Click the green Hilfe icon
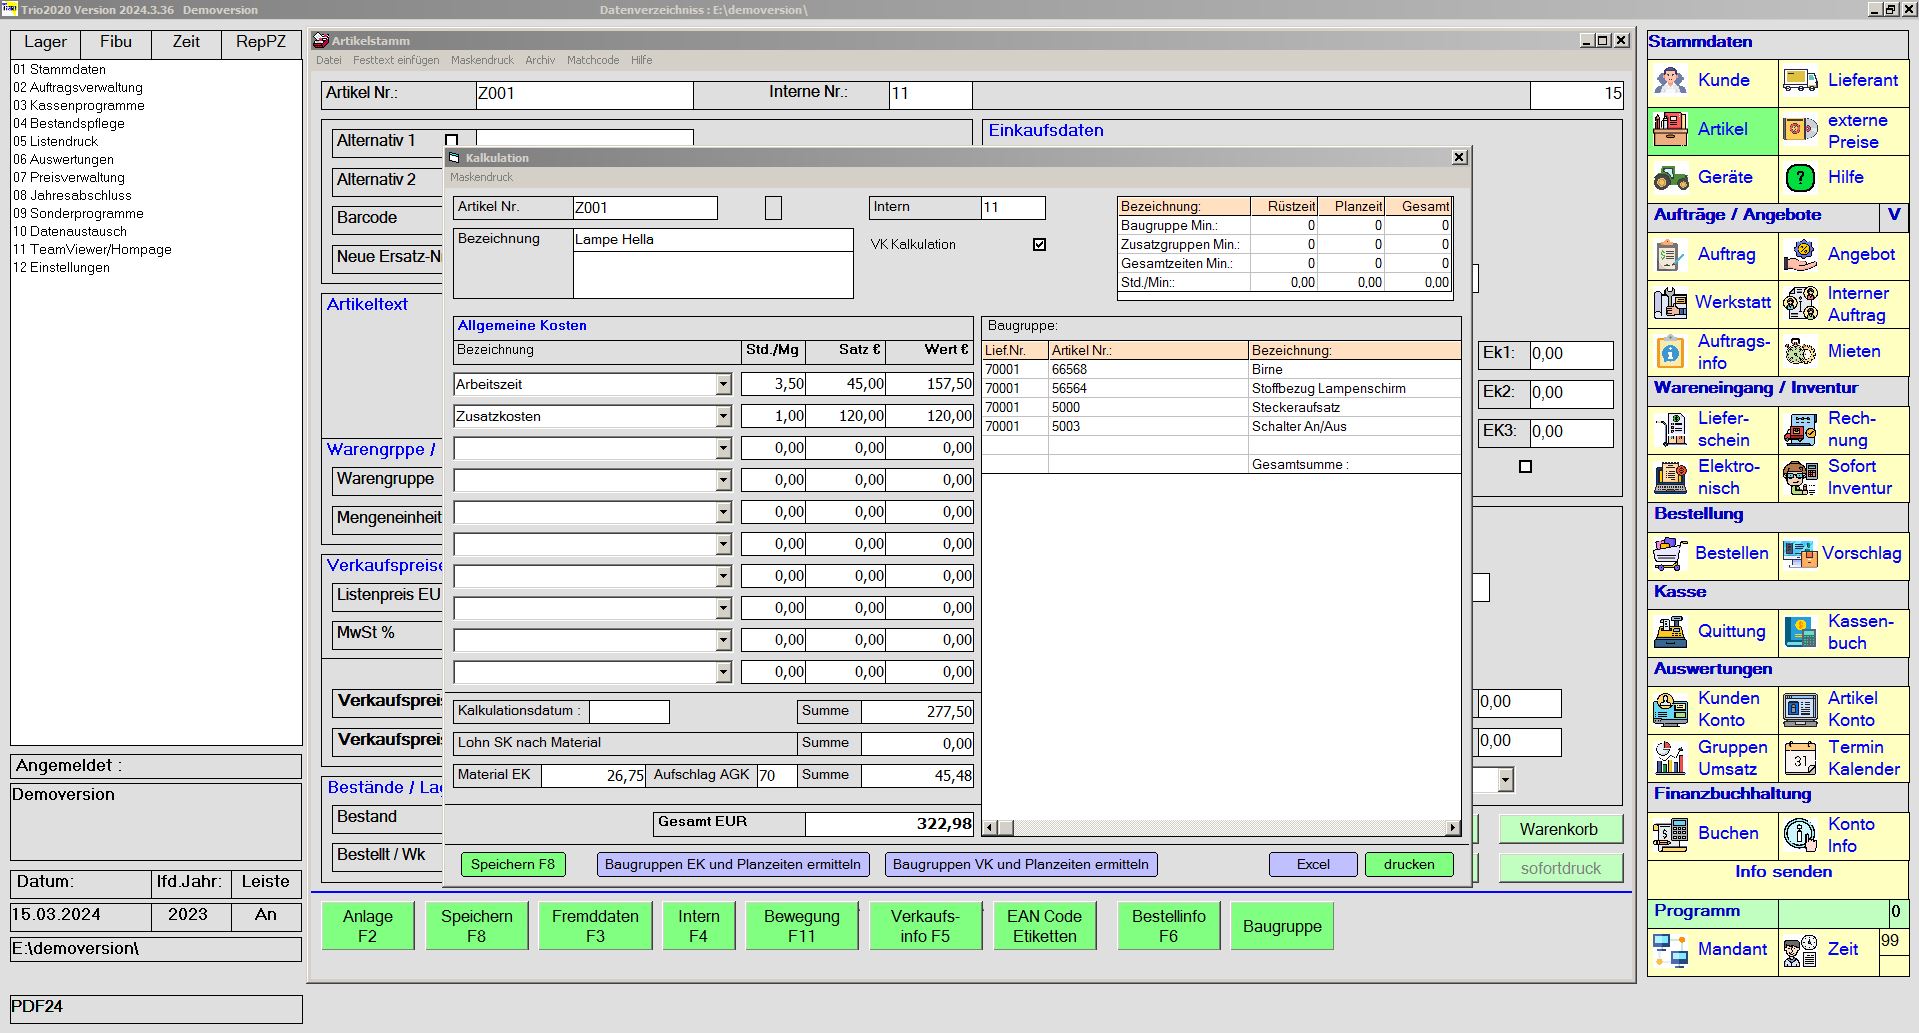This screenshot has width=1919, height=1033. [x=1800, y=177]
